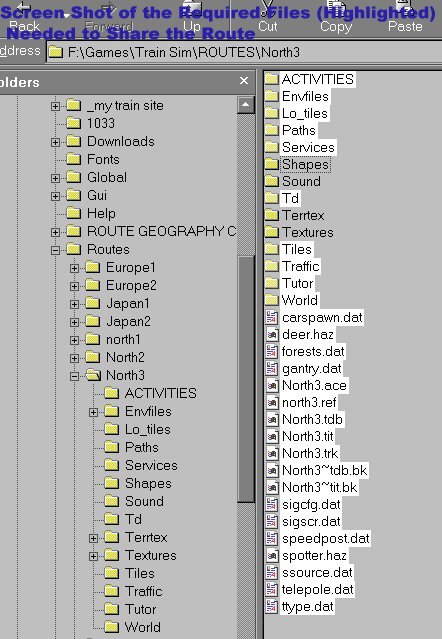The image size is (442, 639).
Task: Select the Fonts folder in tree
Action: click(x=103, y=159)
